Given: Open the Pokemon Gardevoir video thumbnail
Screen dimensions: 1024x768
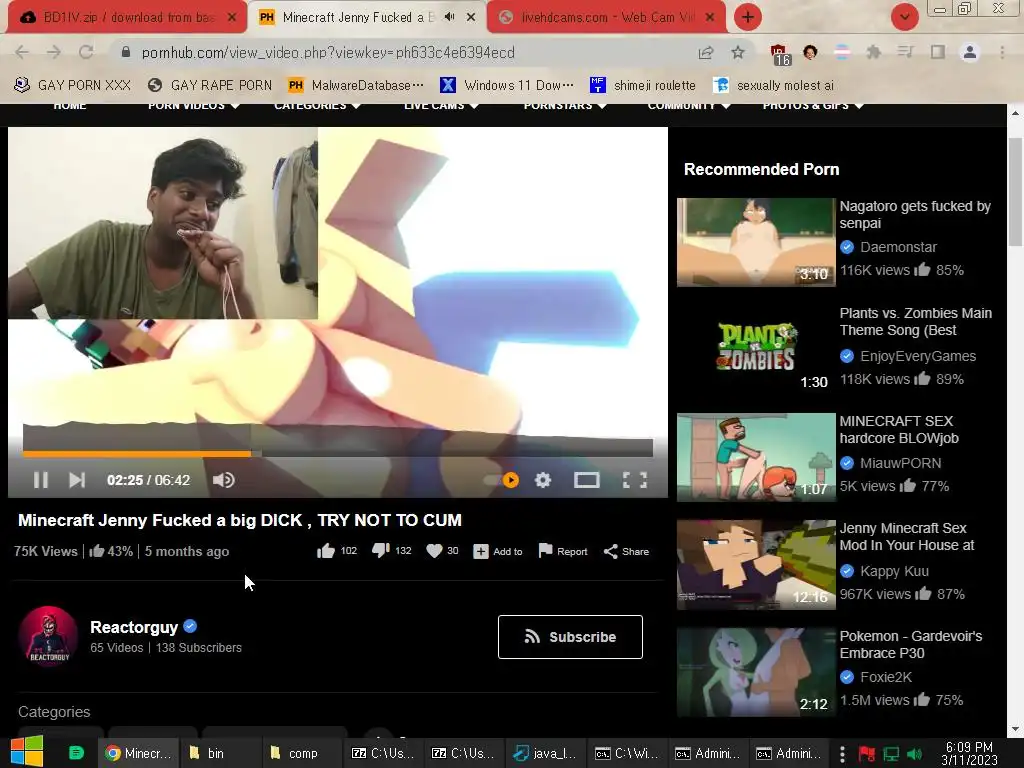Looking at the screenshot, I should tap(756, 672).
